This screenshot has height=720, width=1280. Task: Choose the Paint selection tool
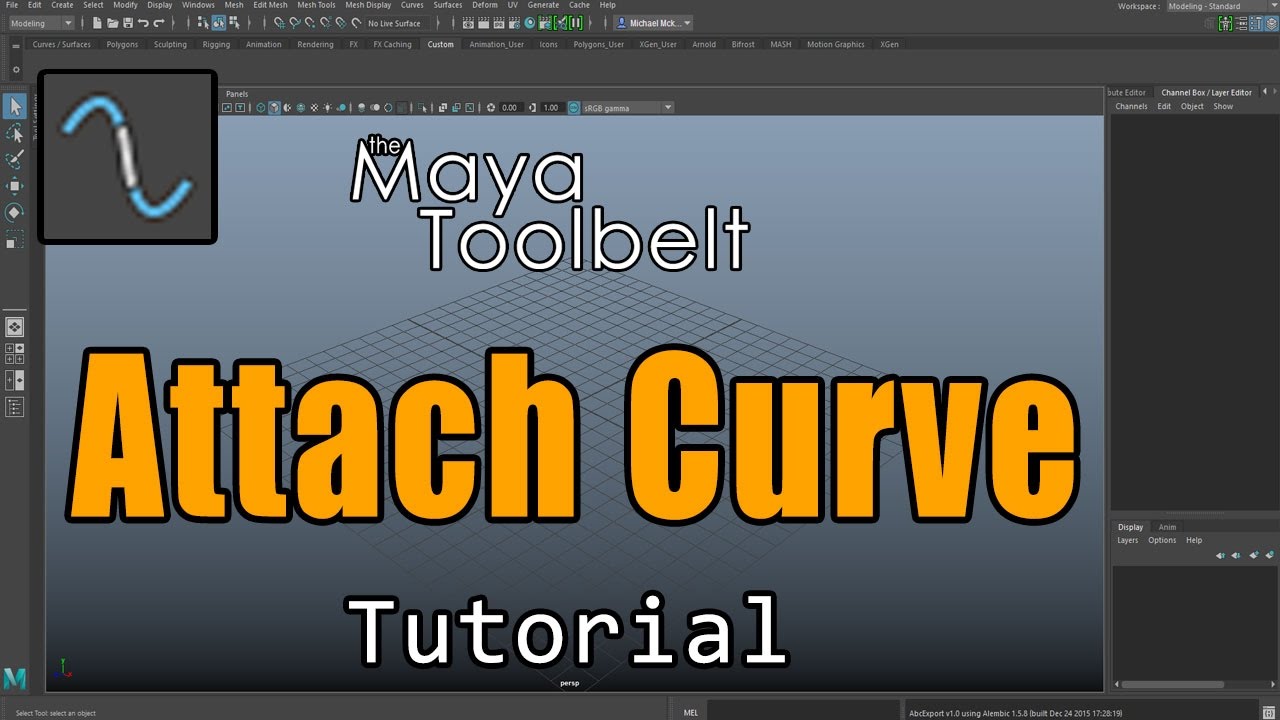15,159
